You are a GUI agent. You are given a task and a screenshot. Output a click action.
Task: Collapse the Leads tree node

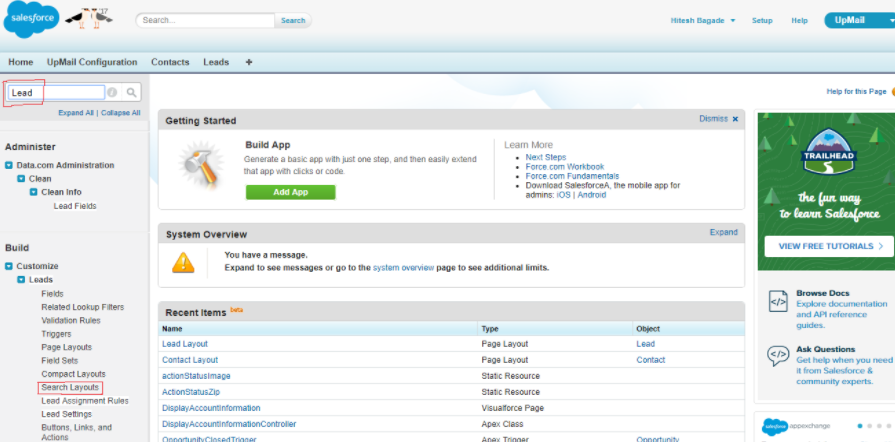point(21,280)
